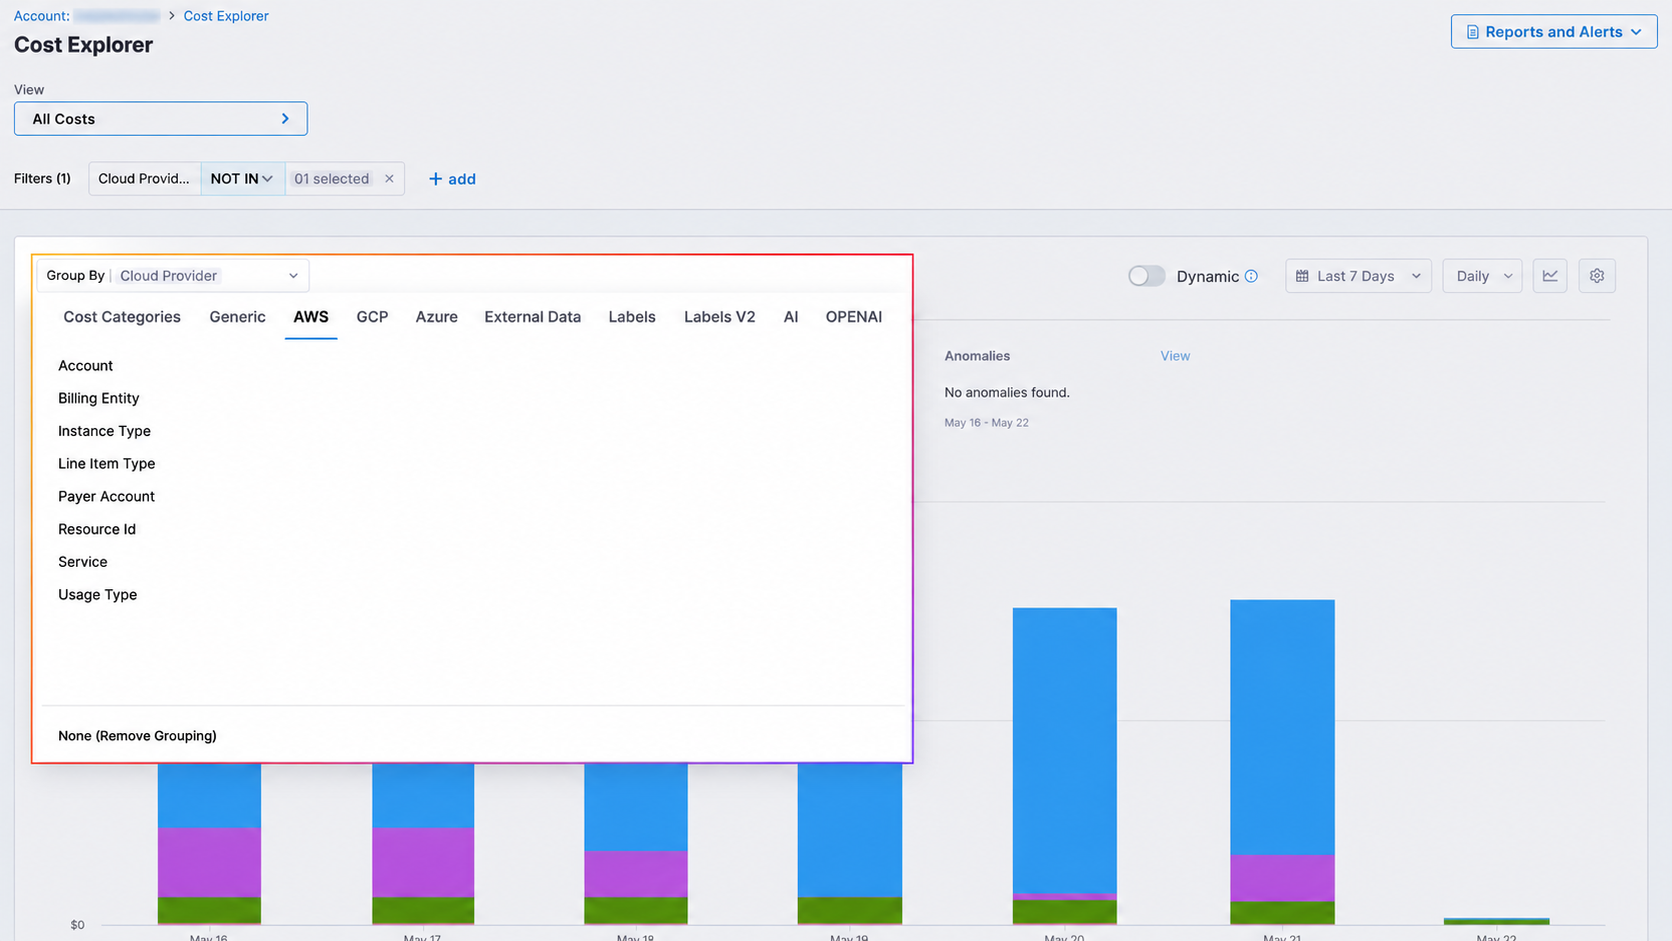
Task: Remove the Cloud Provider filter with X
Action: tap(389, 179)
